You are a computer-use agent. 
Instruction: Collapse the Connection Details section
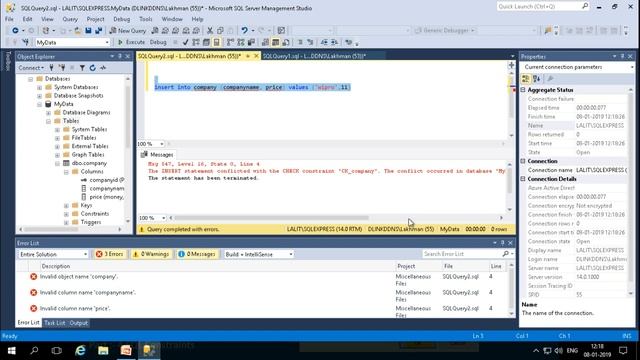(x=523, y=179)
